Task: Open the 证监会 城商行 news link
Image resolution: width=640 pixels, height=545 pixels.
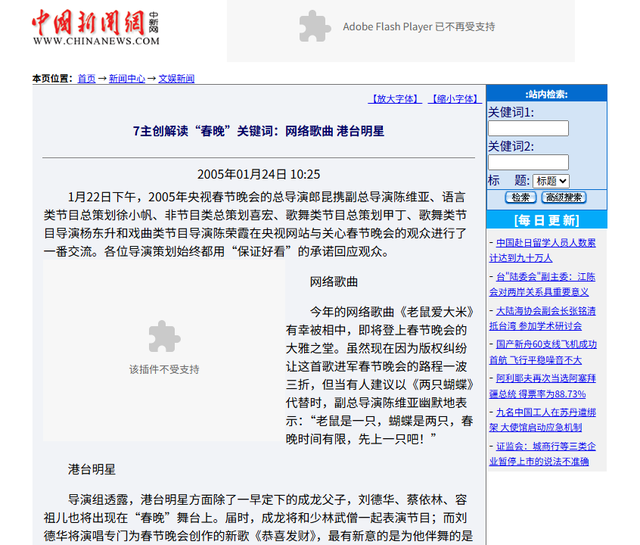Action: click(545, 454)
